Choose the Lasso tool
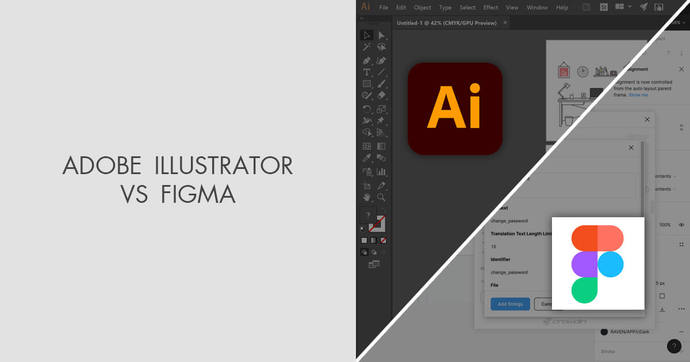This screenshot has width=690, height=362. pyautogui.click(x=381, y=48)
